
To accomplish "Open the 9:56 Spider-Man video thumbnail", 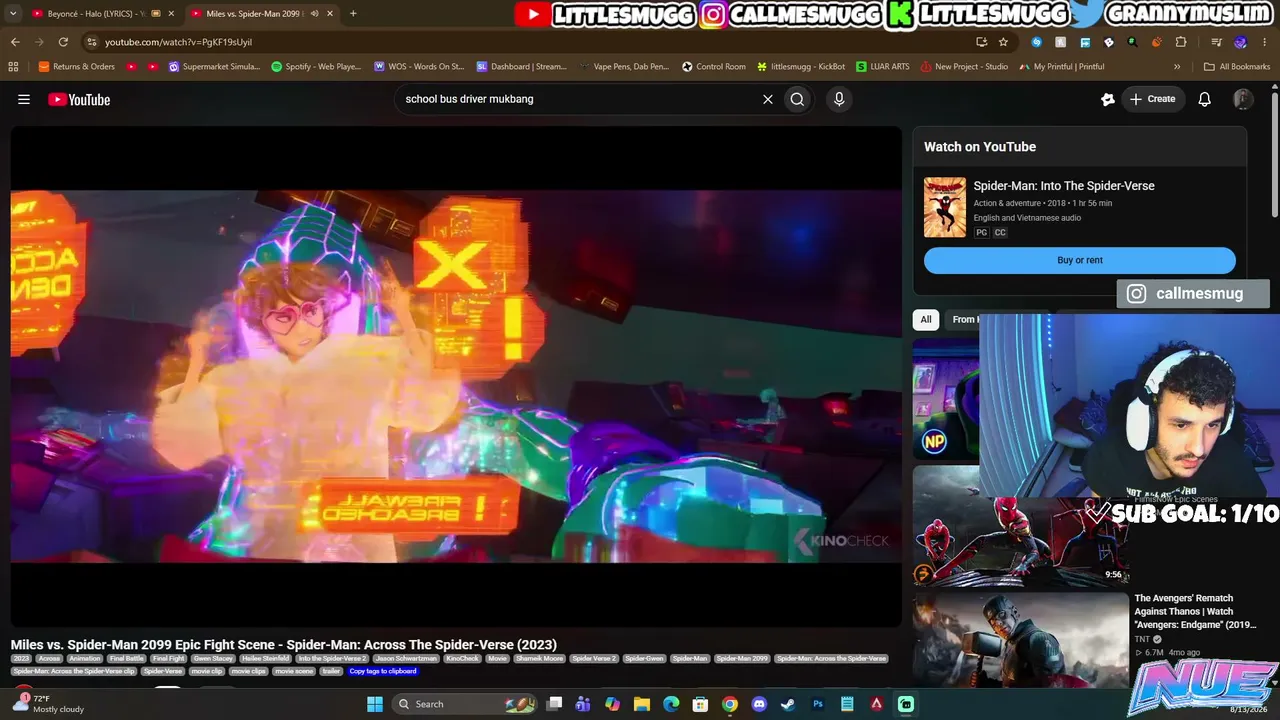I will tap(1021, 524).
